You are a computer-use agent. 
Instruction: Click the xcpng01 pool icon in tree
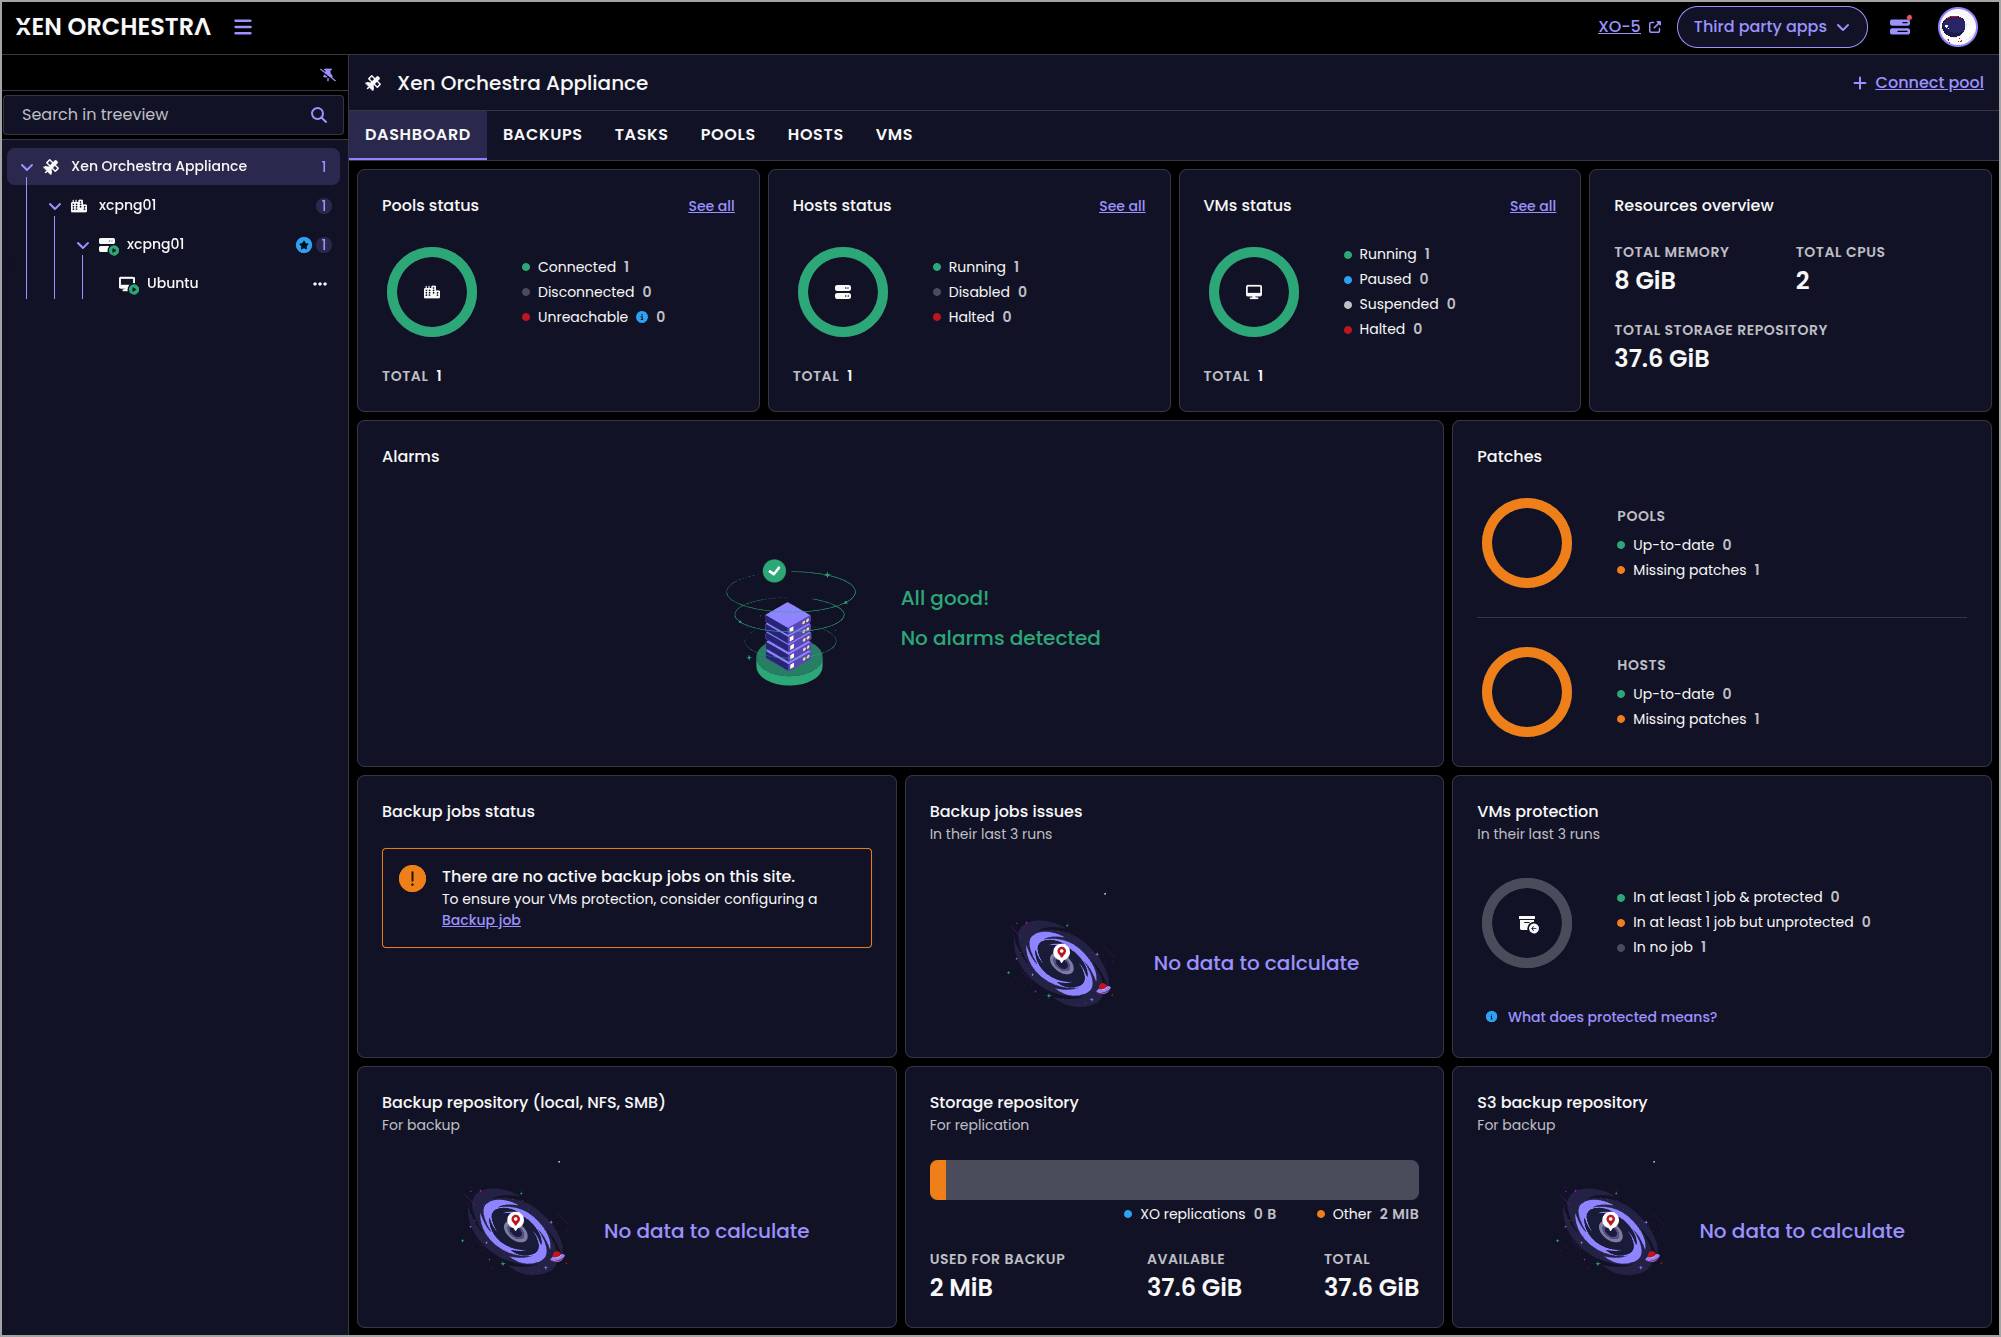pos(79,206)
